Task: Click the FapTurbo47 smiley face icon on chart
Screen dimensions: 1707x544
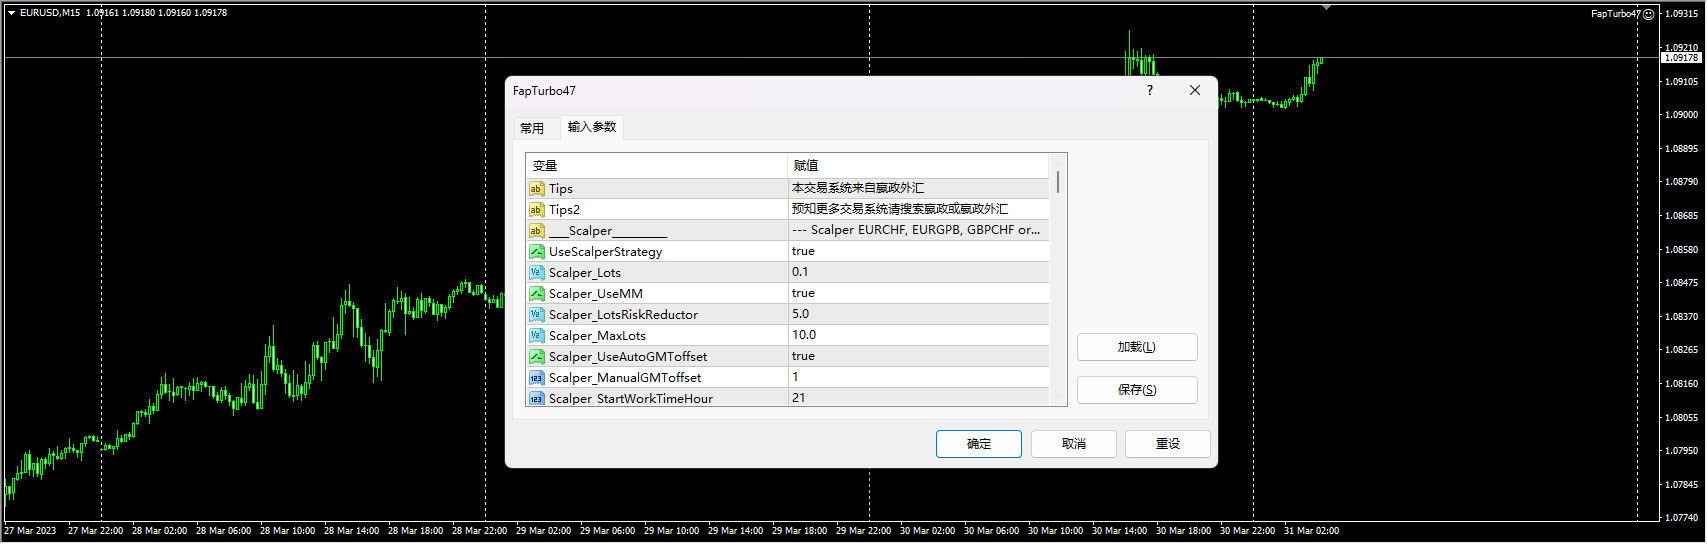Action: click(x=1648, y=14)
